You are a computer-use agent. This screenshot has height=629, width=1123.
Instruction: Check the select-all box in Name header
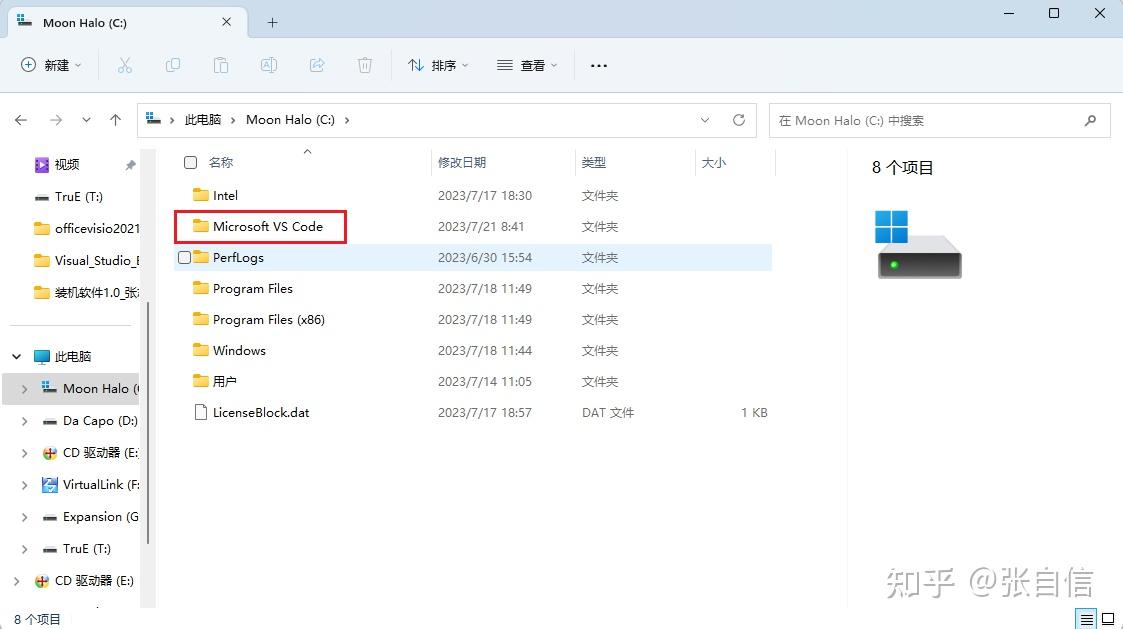189,162
